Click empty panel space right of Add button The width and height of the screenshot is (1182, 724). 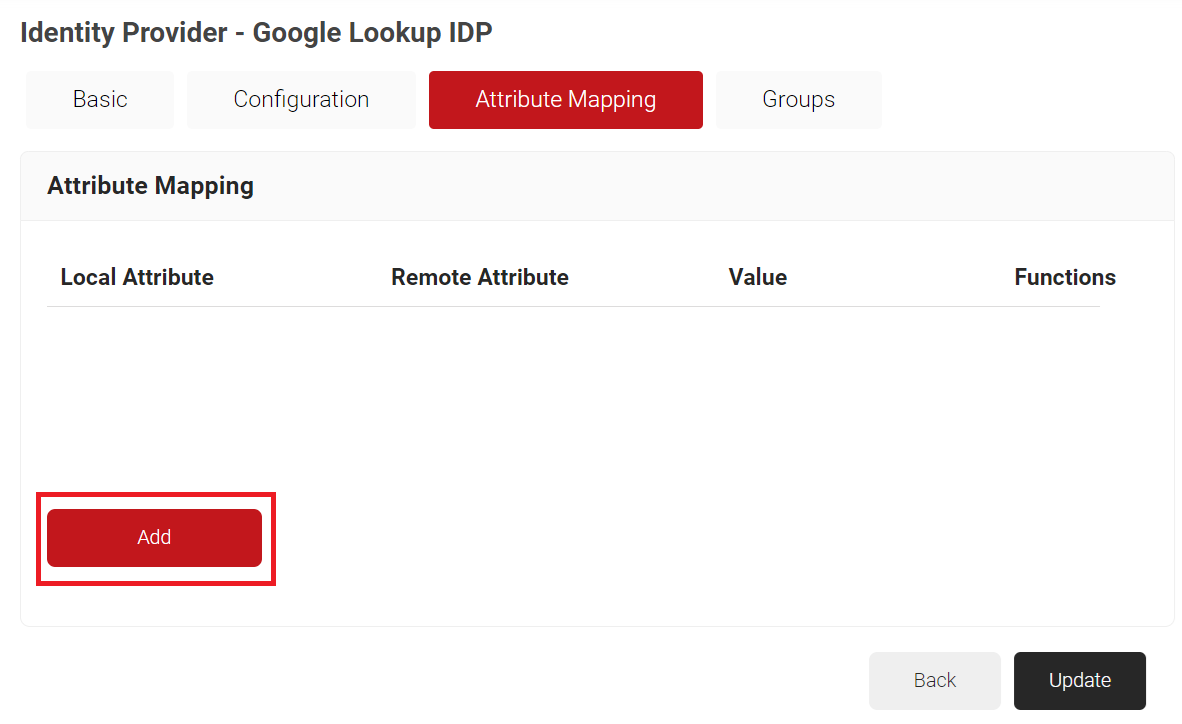click(700, 538)
